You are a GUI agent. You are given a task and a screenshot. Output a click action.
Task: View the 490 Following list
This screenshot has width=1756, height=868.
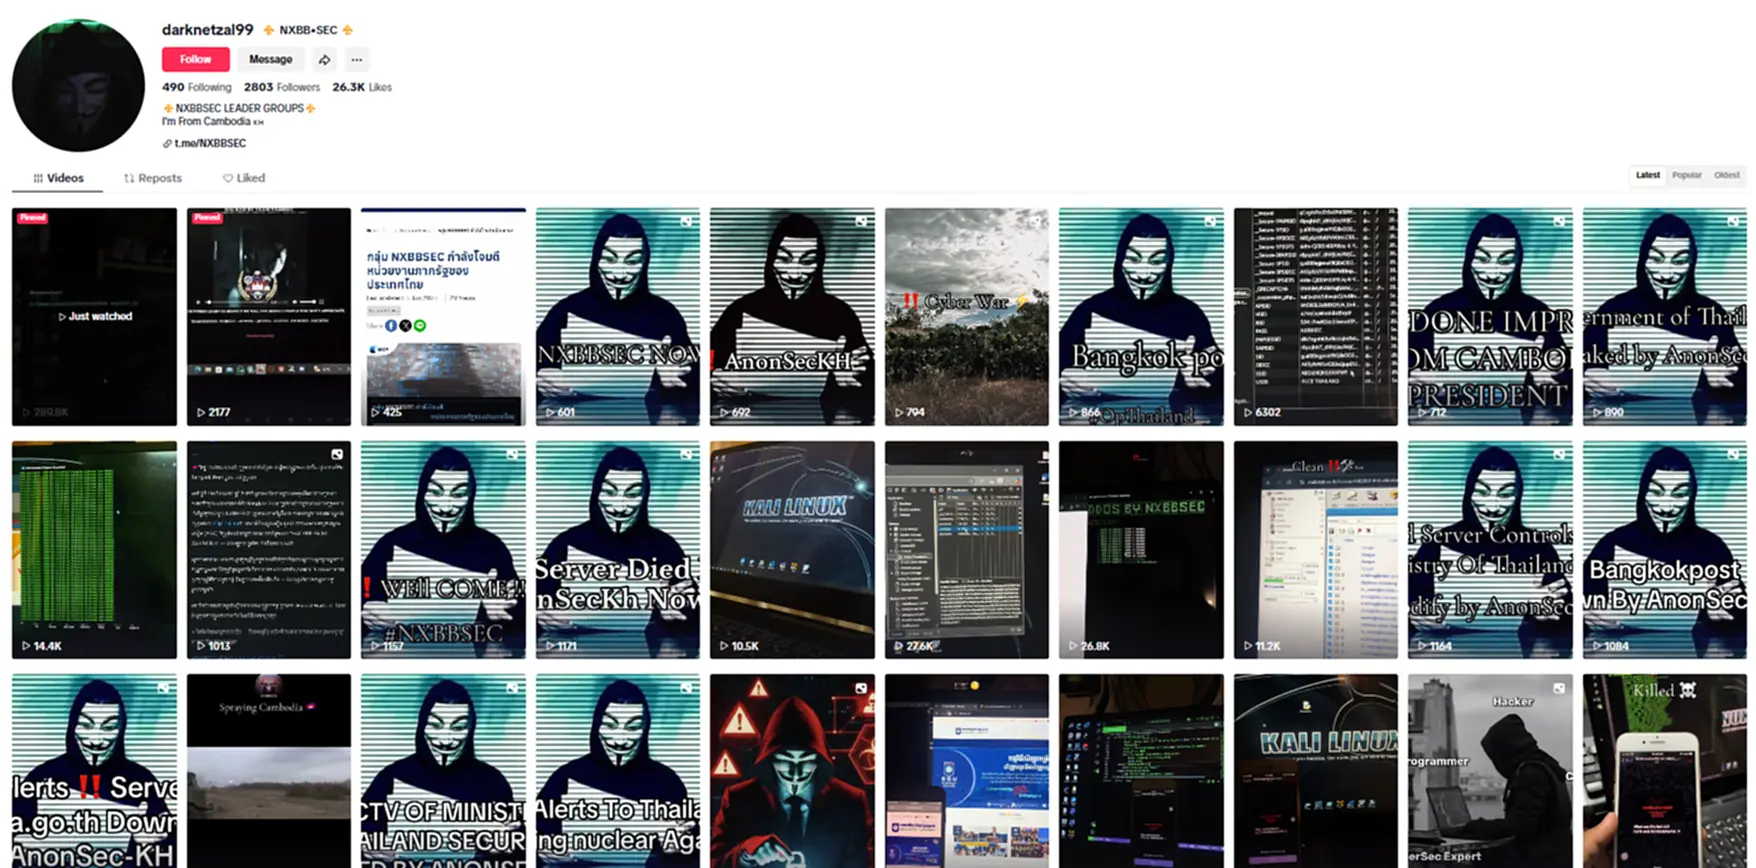click(x=196, y=87)
